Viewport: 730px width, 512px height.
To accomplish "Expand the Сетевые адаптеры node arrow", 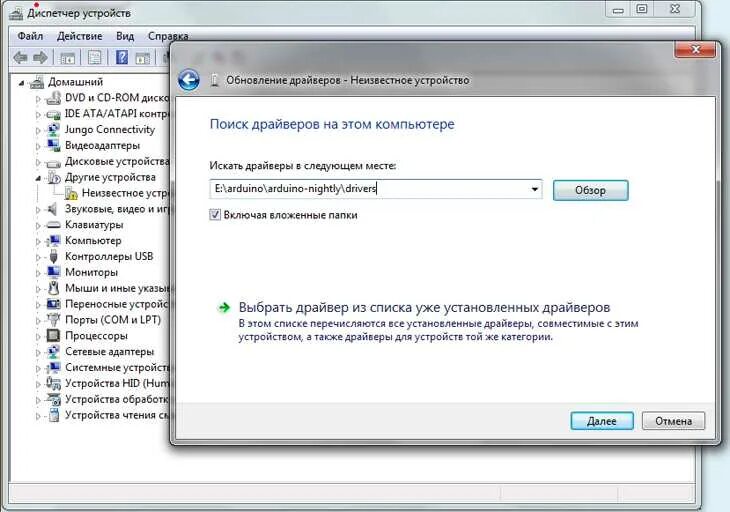I will pyautogui.click(x=38, y=352).
